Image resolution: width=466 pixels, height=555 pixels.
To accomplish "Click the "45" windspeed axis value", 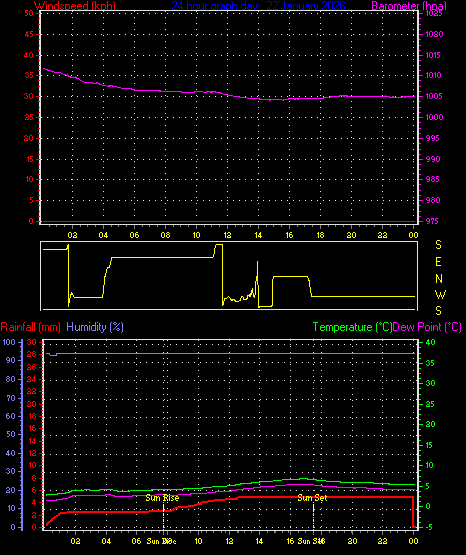I will click(x=29, y=34).
